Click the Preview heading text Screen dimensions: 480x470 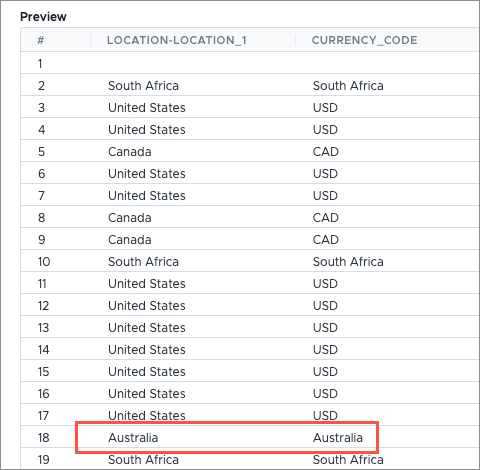pos(43,17)
